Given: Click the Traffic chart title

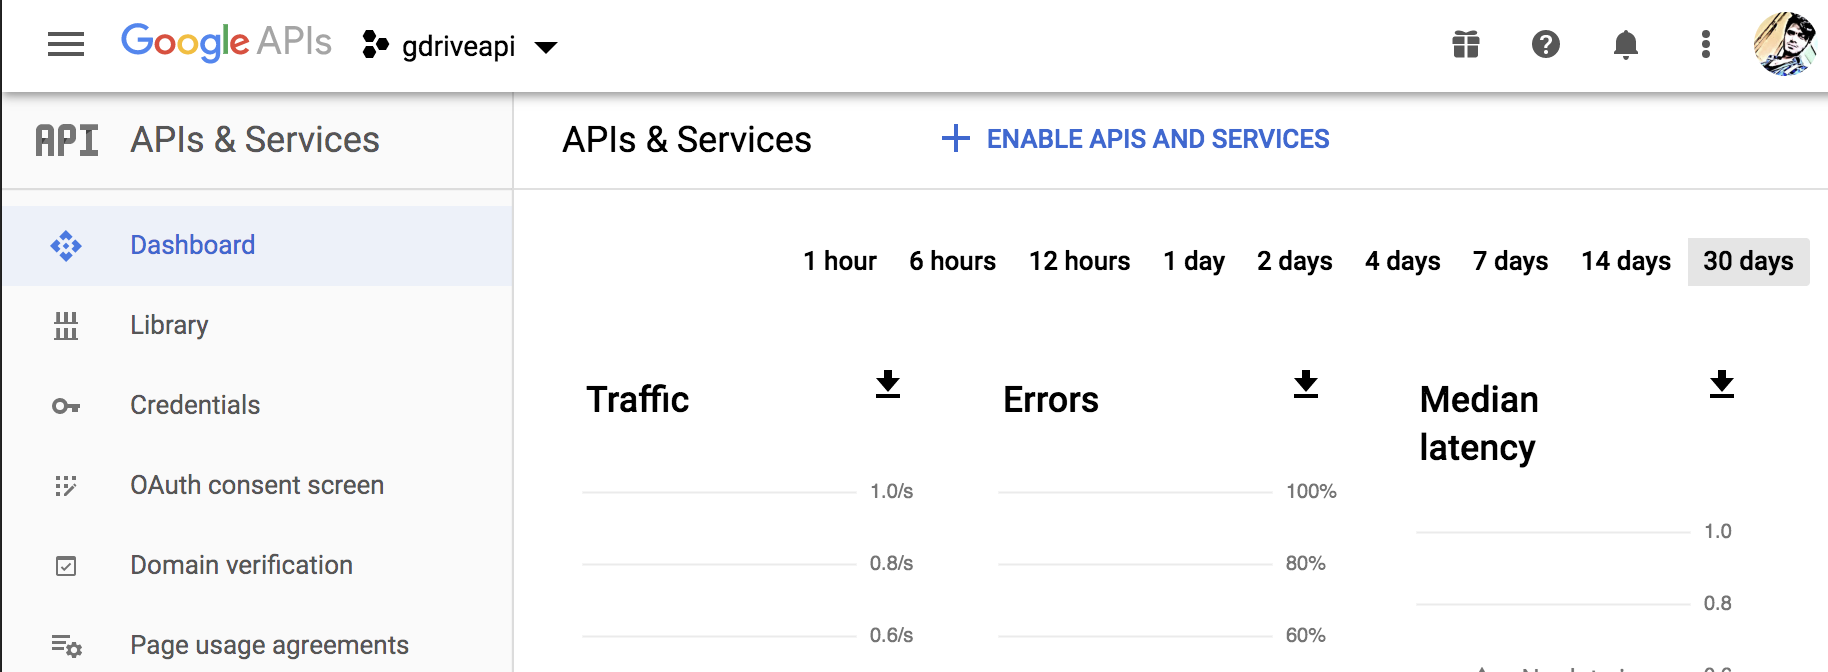Looking at the screenshot, I should (x=638, y=400).
